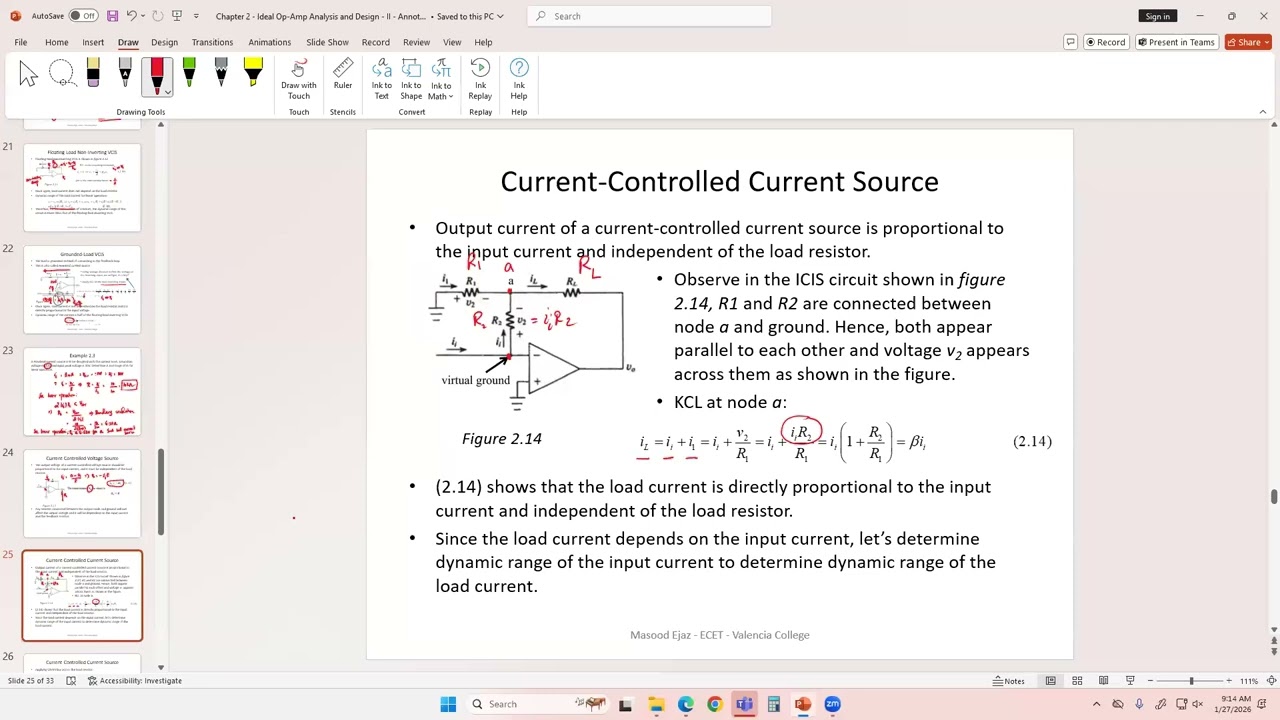Open the Transitions tab

click(x=212, y=42)
